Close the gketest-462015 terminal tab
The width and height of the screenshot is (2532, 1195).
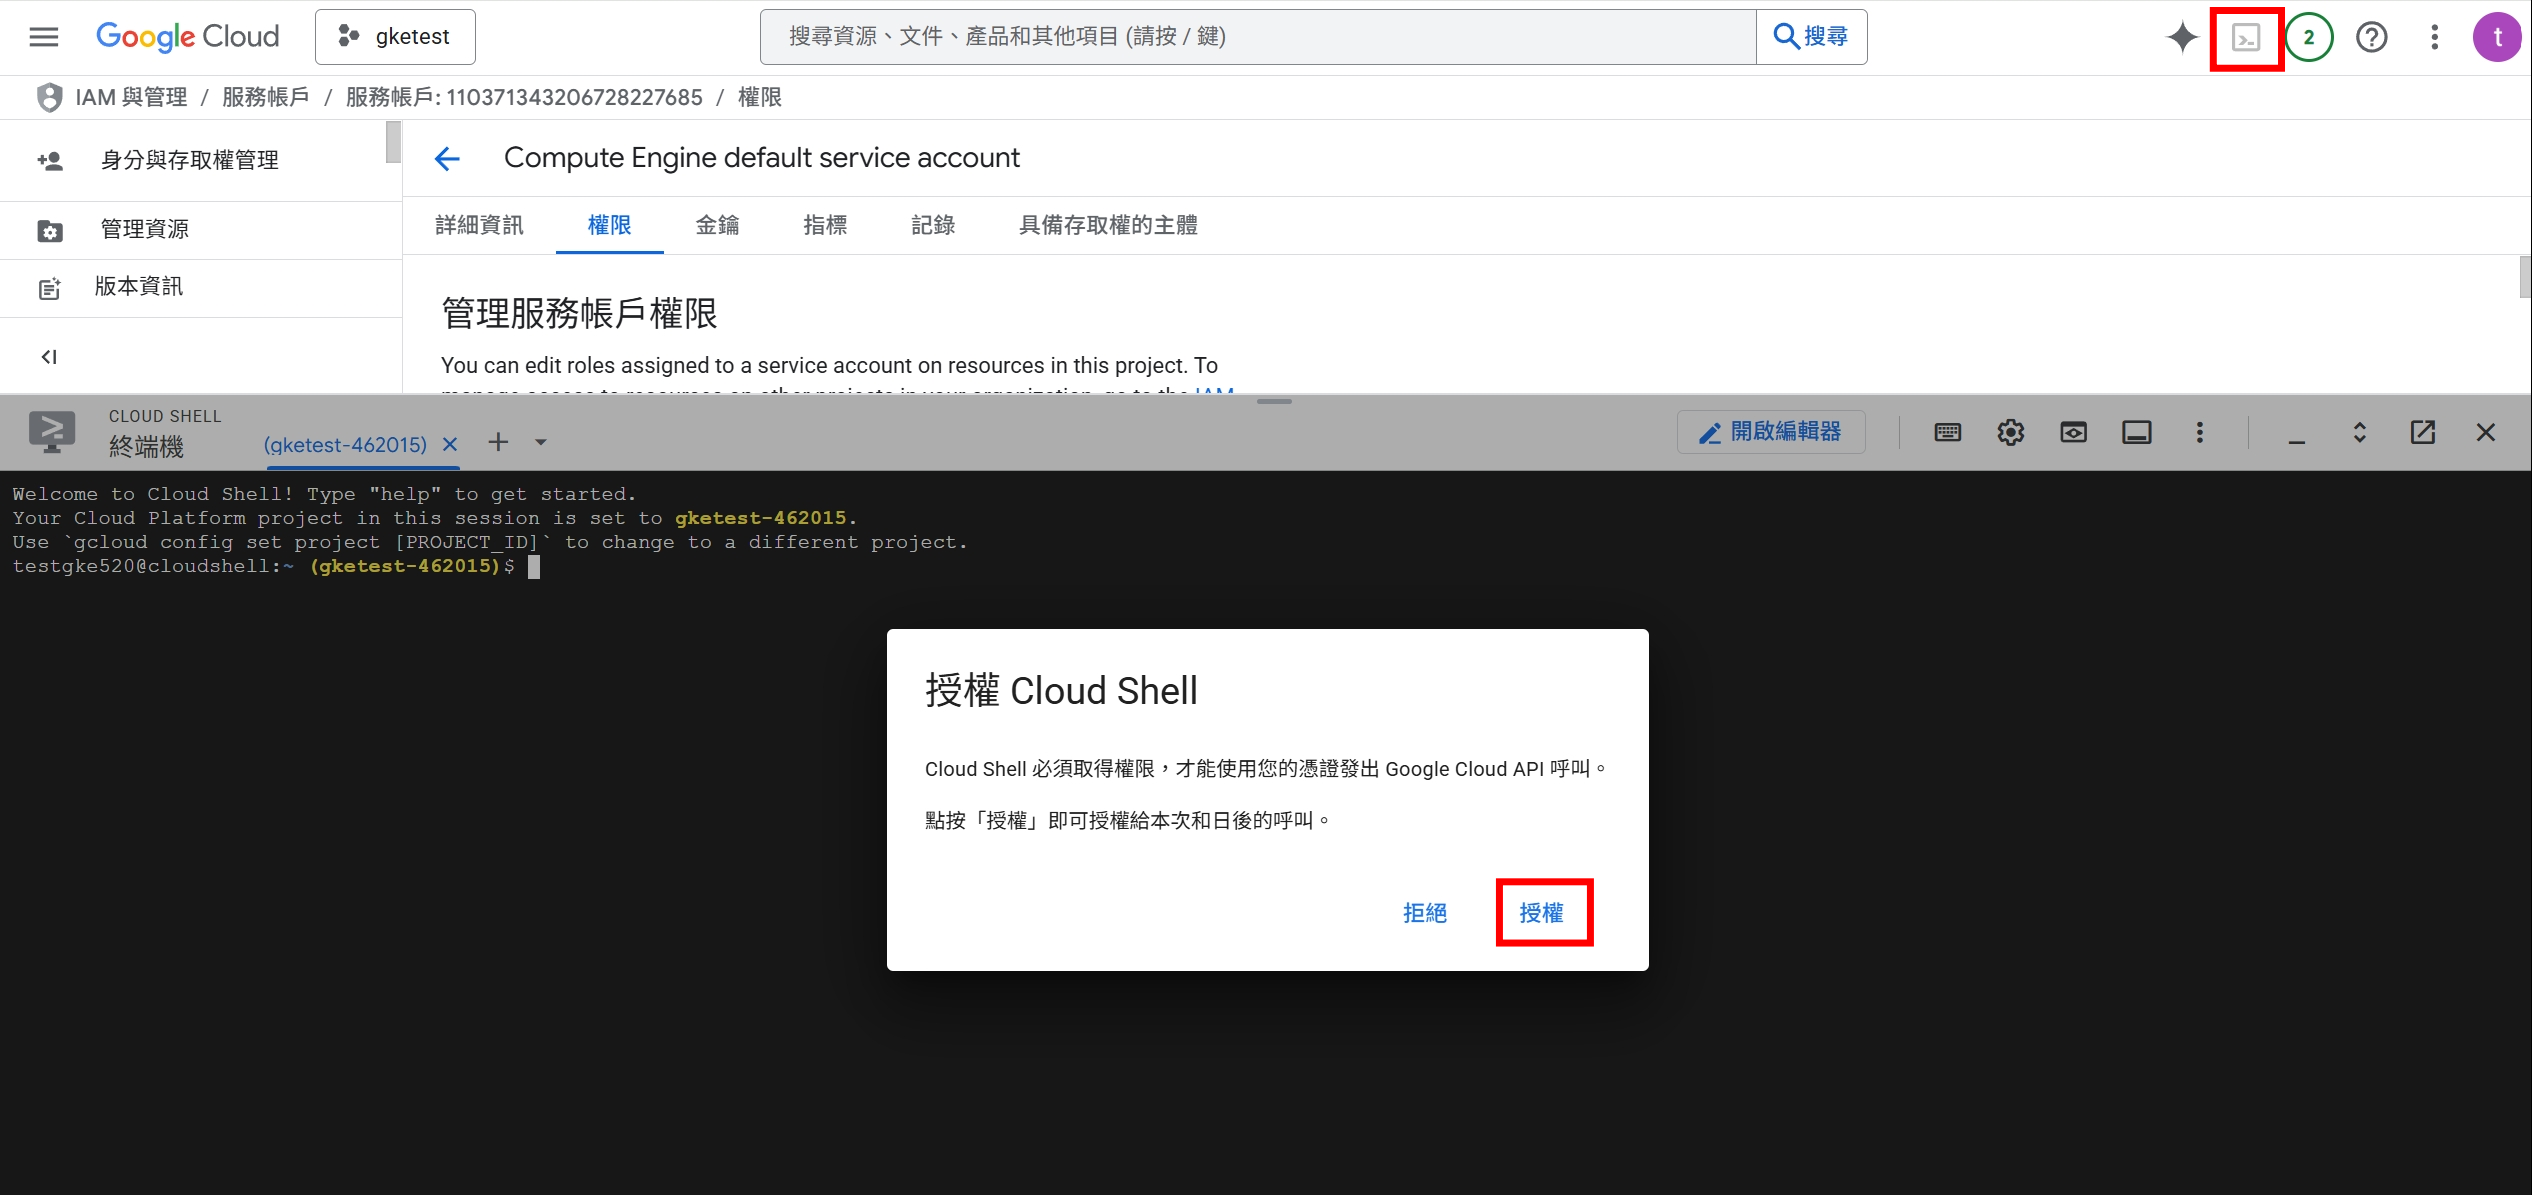450,444
